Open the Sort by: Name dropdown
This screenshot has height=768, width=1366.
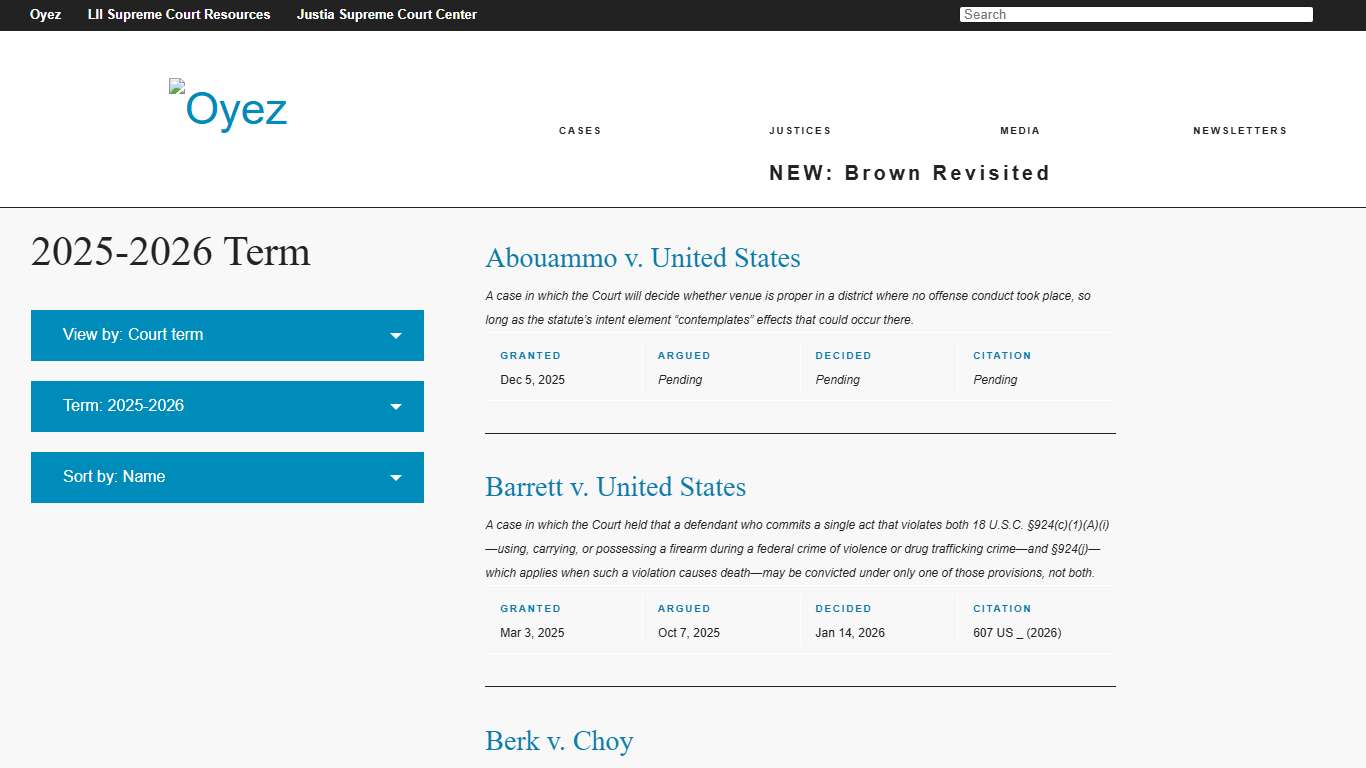click(226, 477)
